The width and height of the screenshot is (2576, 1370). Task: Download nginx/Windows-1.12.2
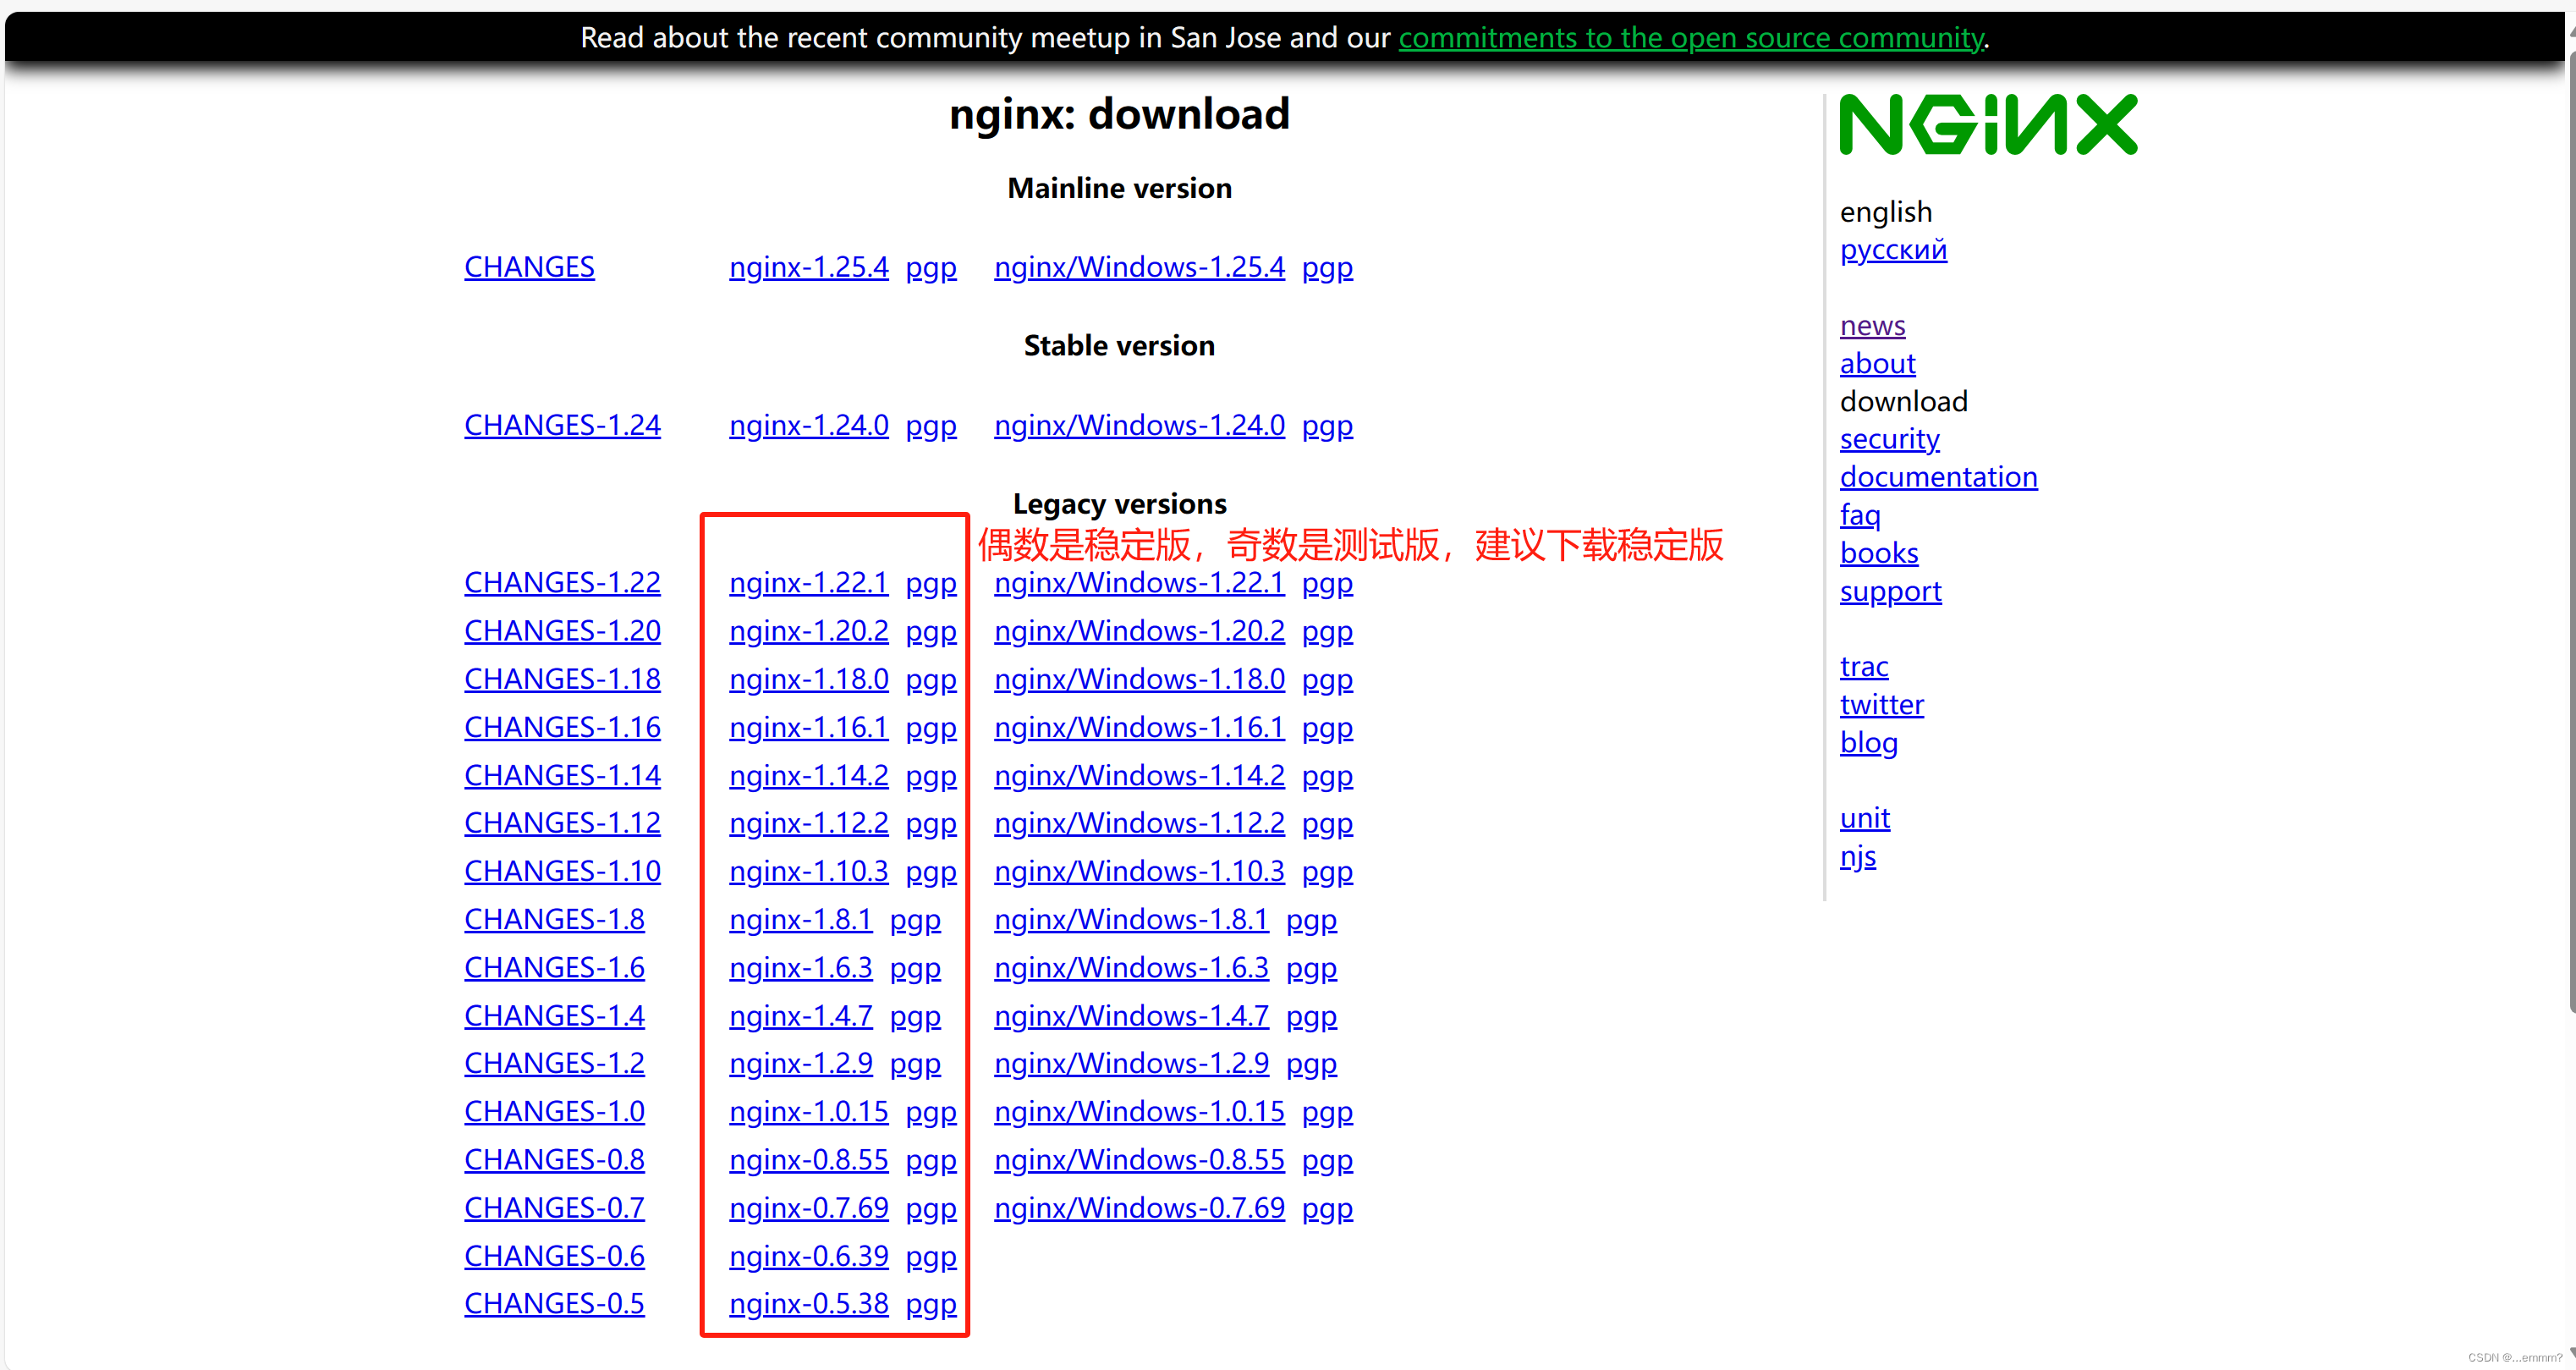tap(1139, 823)
